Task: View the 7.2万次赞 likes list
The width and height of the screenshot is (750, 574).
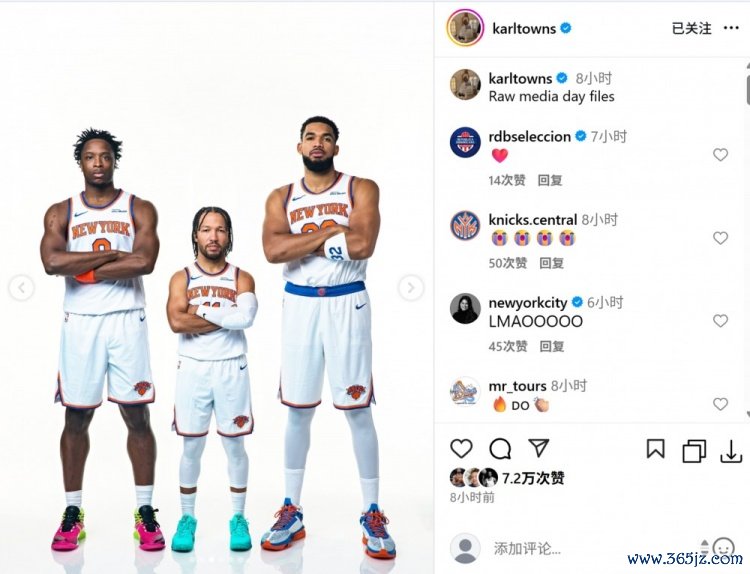Action: (533, 478)
